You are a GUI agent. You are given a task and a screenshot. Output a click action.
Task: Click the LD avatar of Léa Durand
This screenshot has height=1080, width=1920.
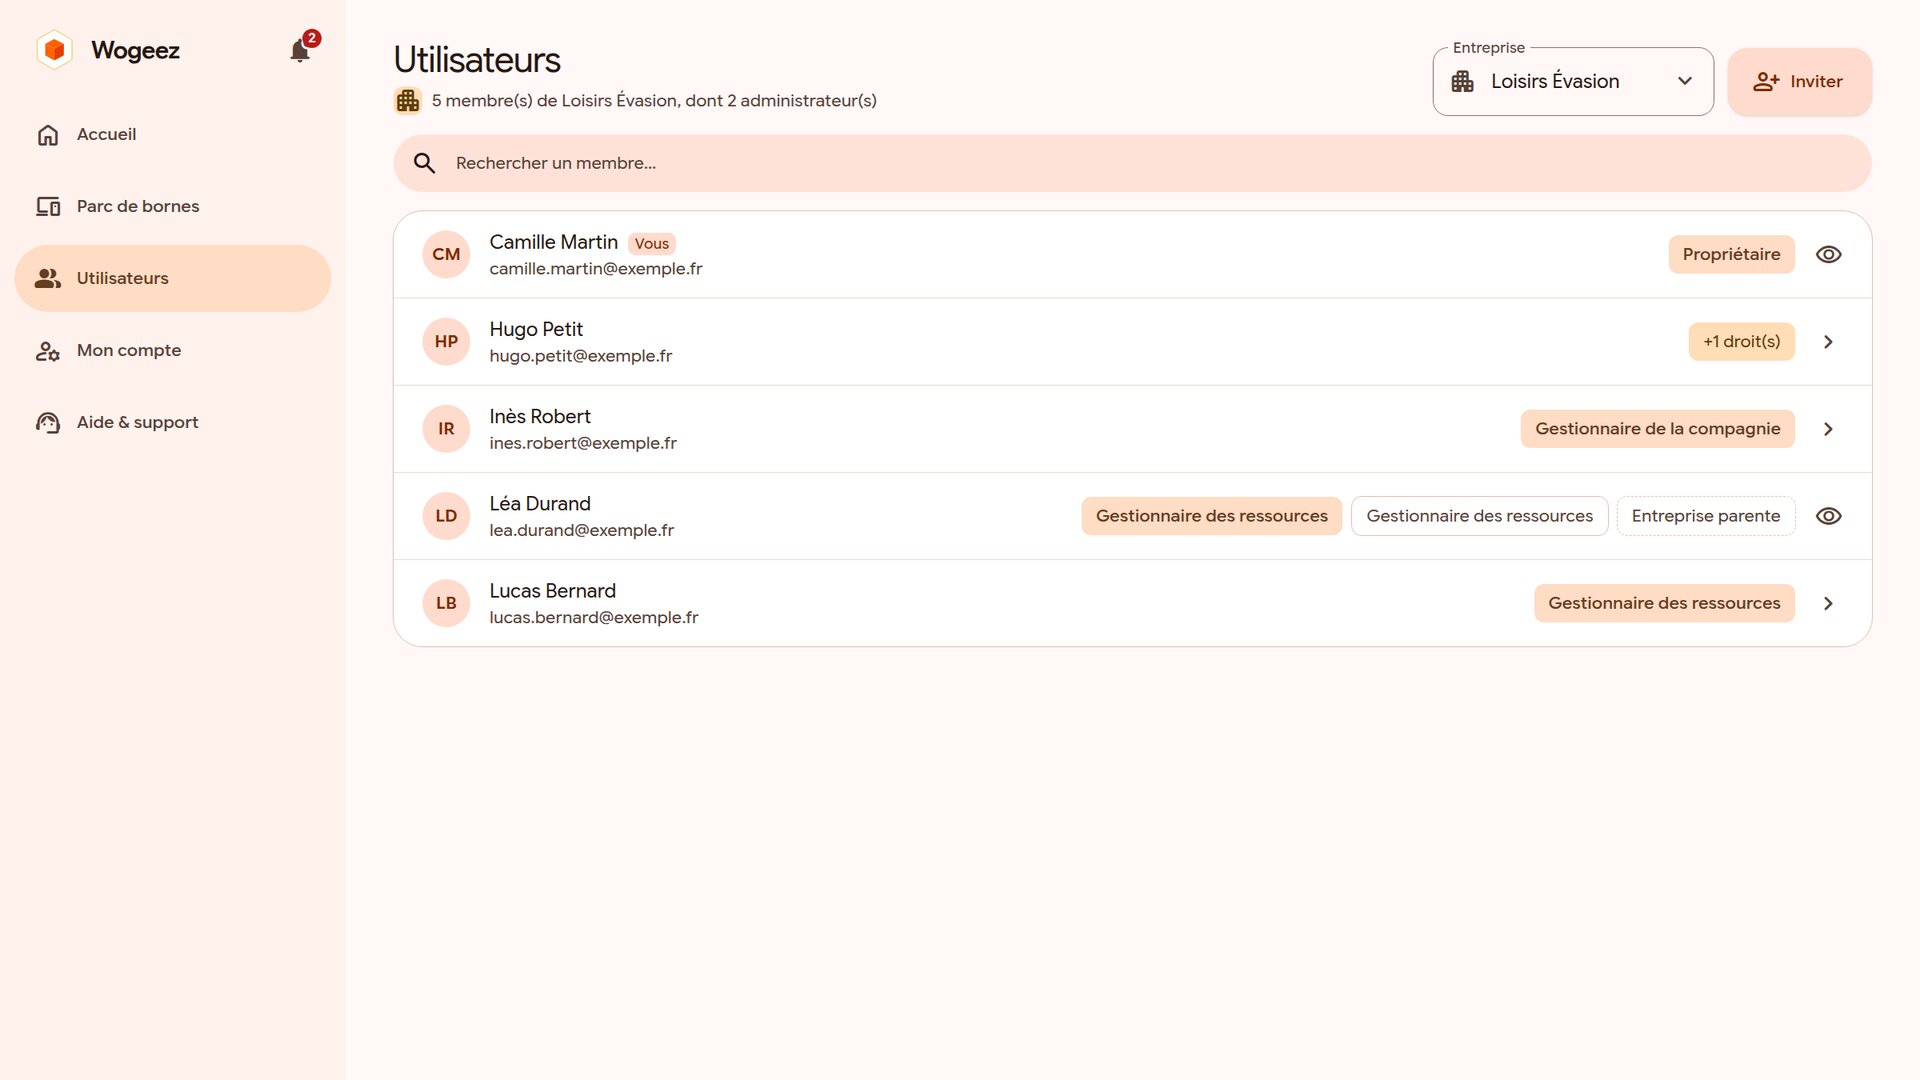(x=446, y=516)
